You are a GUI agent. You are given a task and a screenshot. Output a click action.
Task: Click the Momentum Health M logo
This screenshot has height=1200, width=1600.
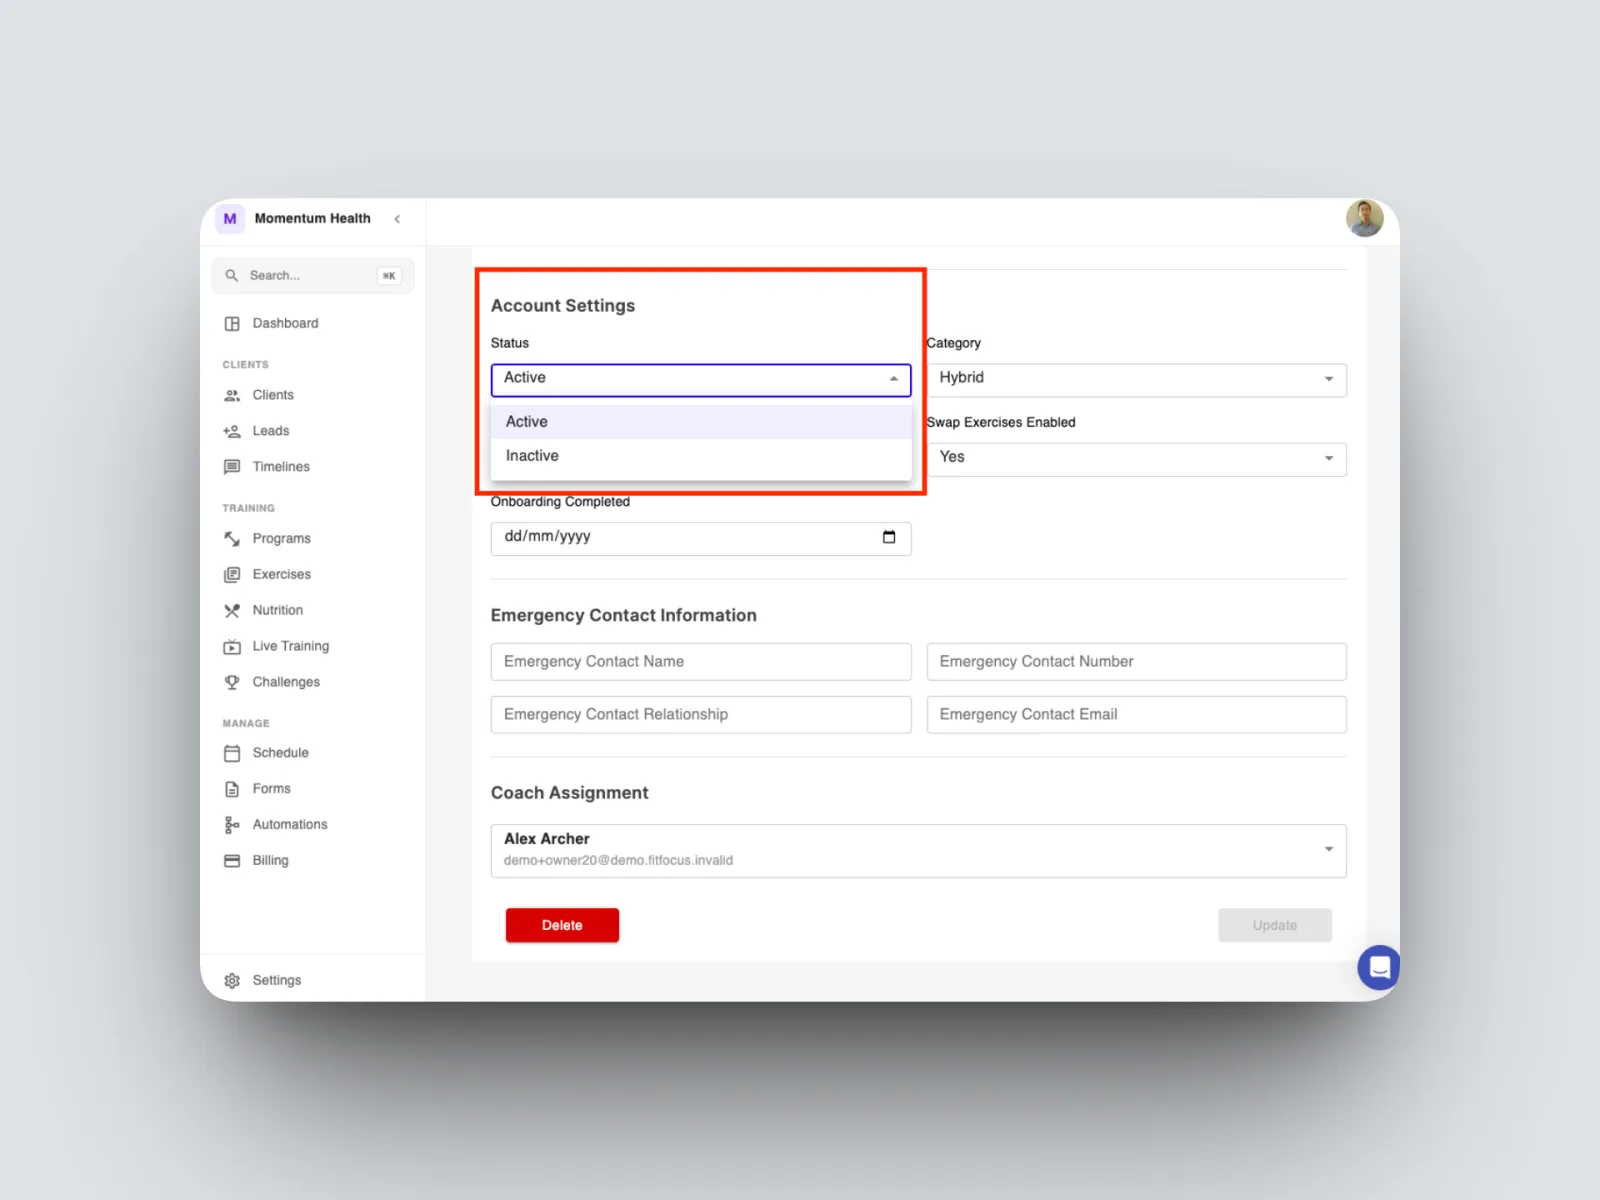pos(230,219)
